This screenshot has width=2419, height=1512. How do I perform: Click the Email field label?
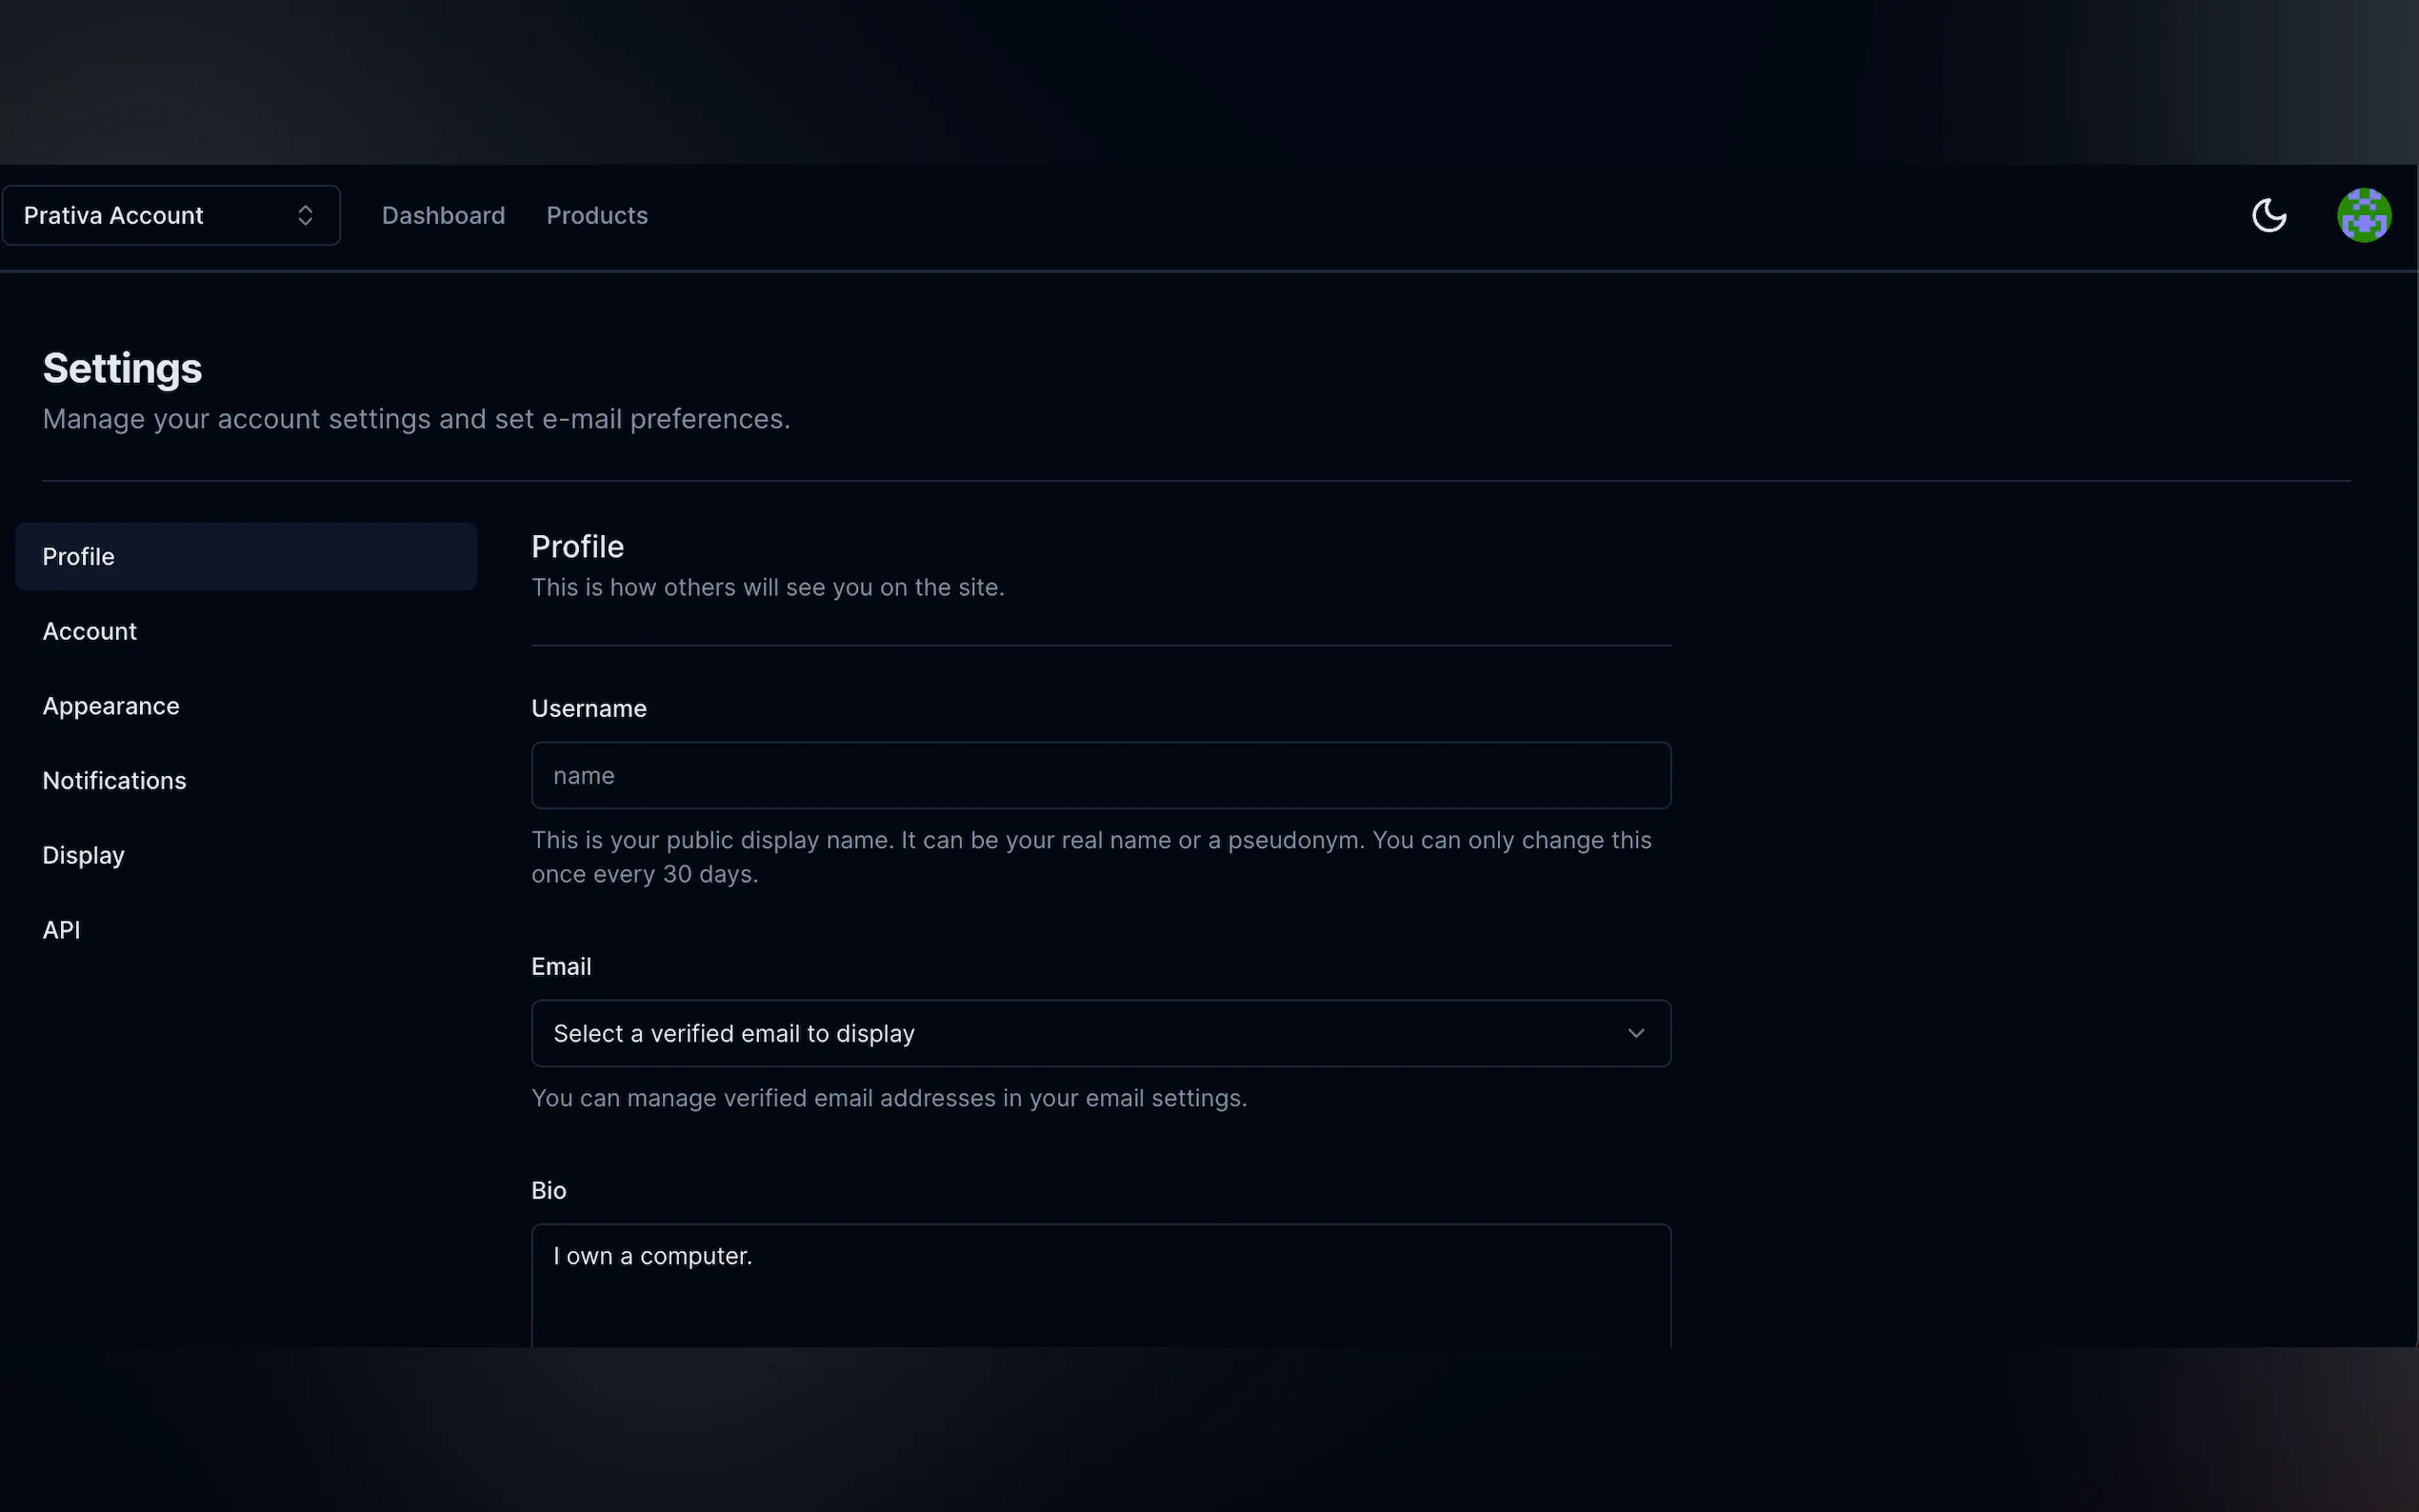click(x=561, y=966)
